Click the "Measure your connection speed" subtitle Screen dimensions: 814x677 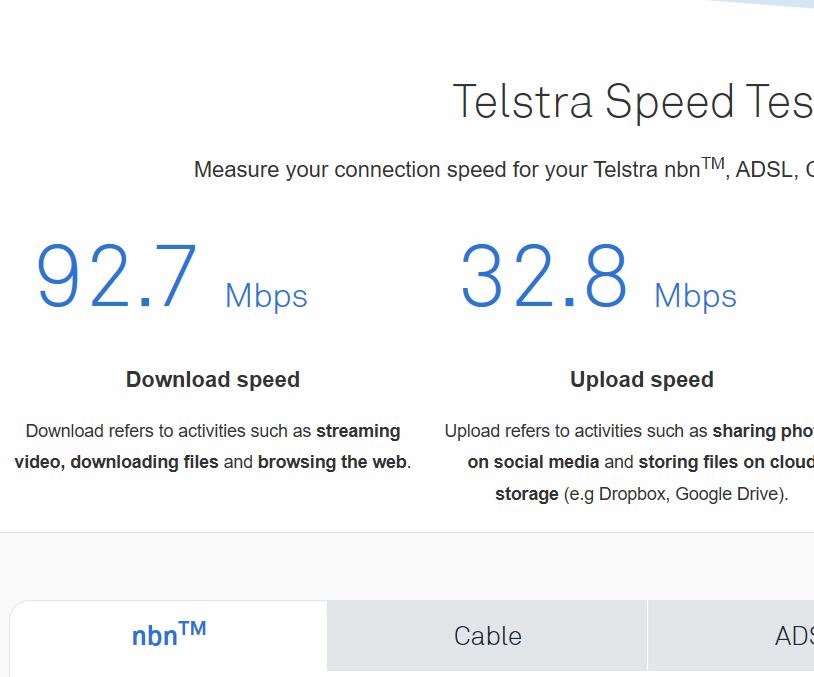point(440,170)
